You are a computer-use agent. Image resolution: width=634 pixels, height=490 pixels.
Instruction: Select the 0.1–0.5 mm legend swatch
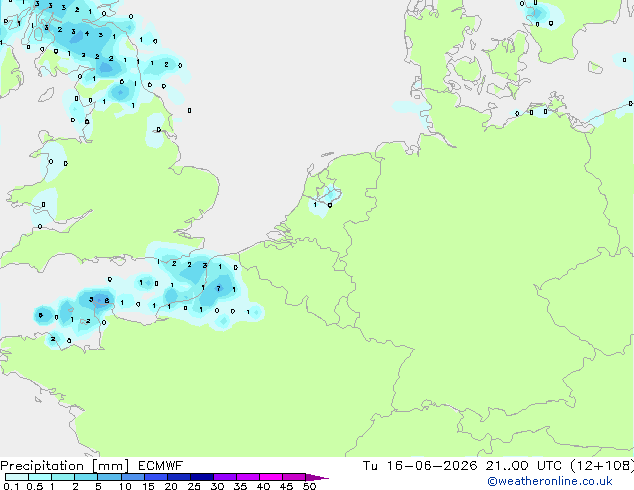coord(17,477)
